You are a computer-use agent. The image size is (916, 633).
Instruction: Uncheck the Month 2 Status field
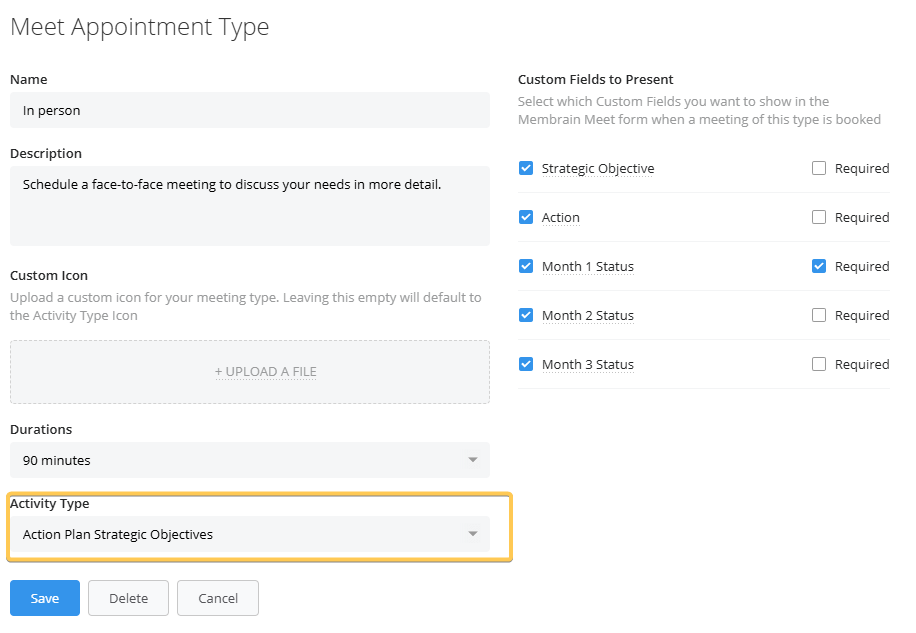point(526,315)
